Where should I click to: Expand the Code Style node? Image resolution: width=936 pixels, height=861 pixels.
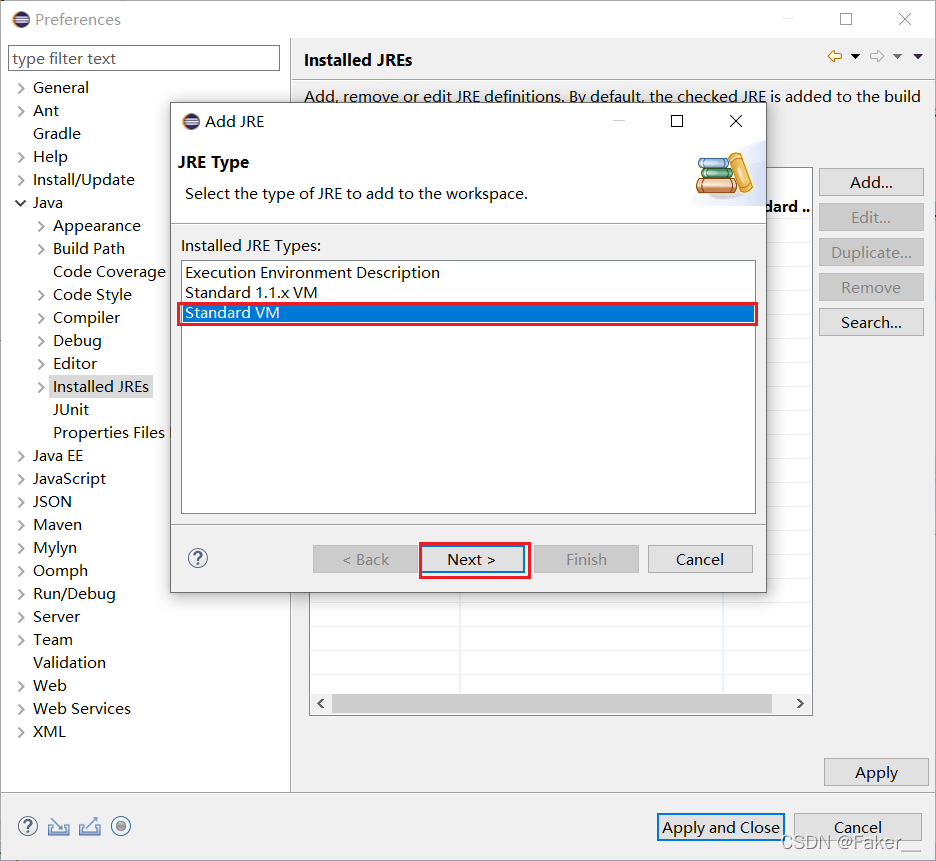(41, 295)
